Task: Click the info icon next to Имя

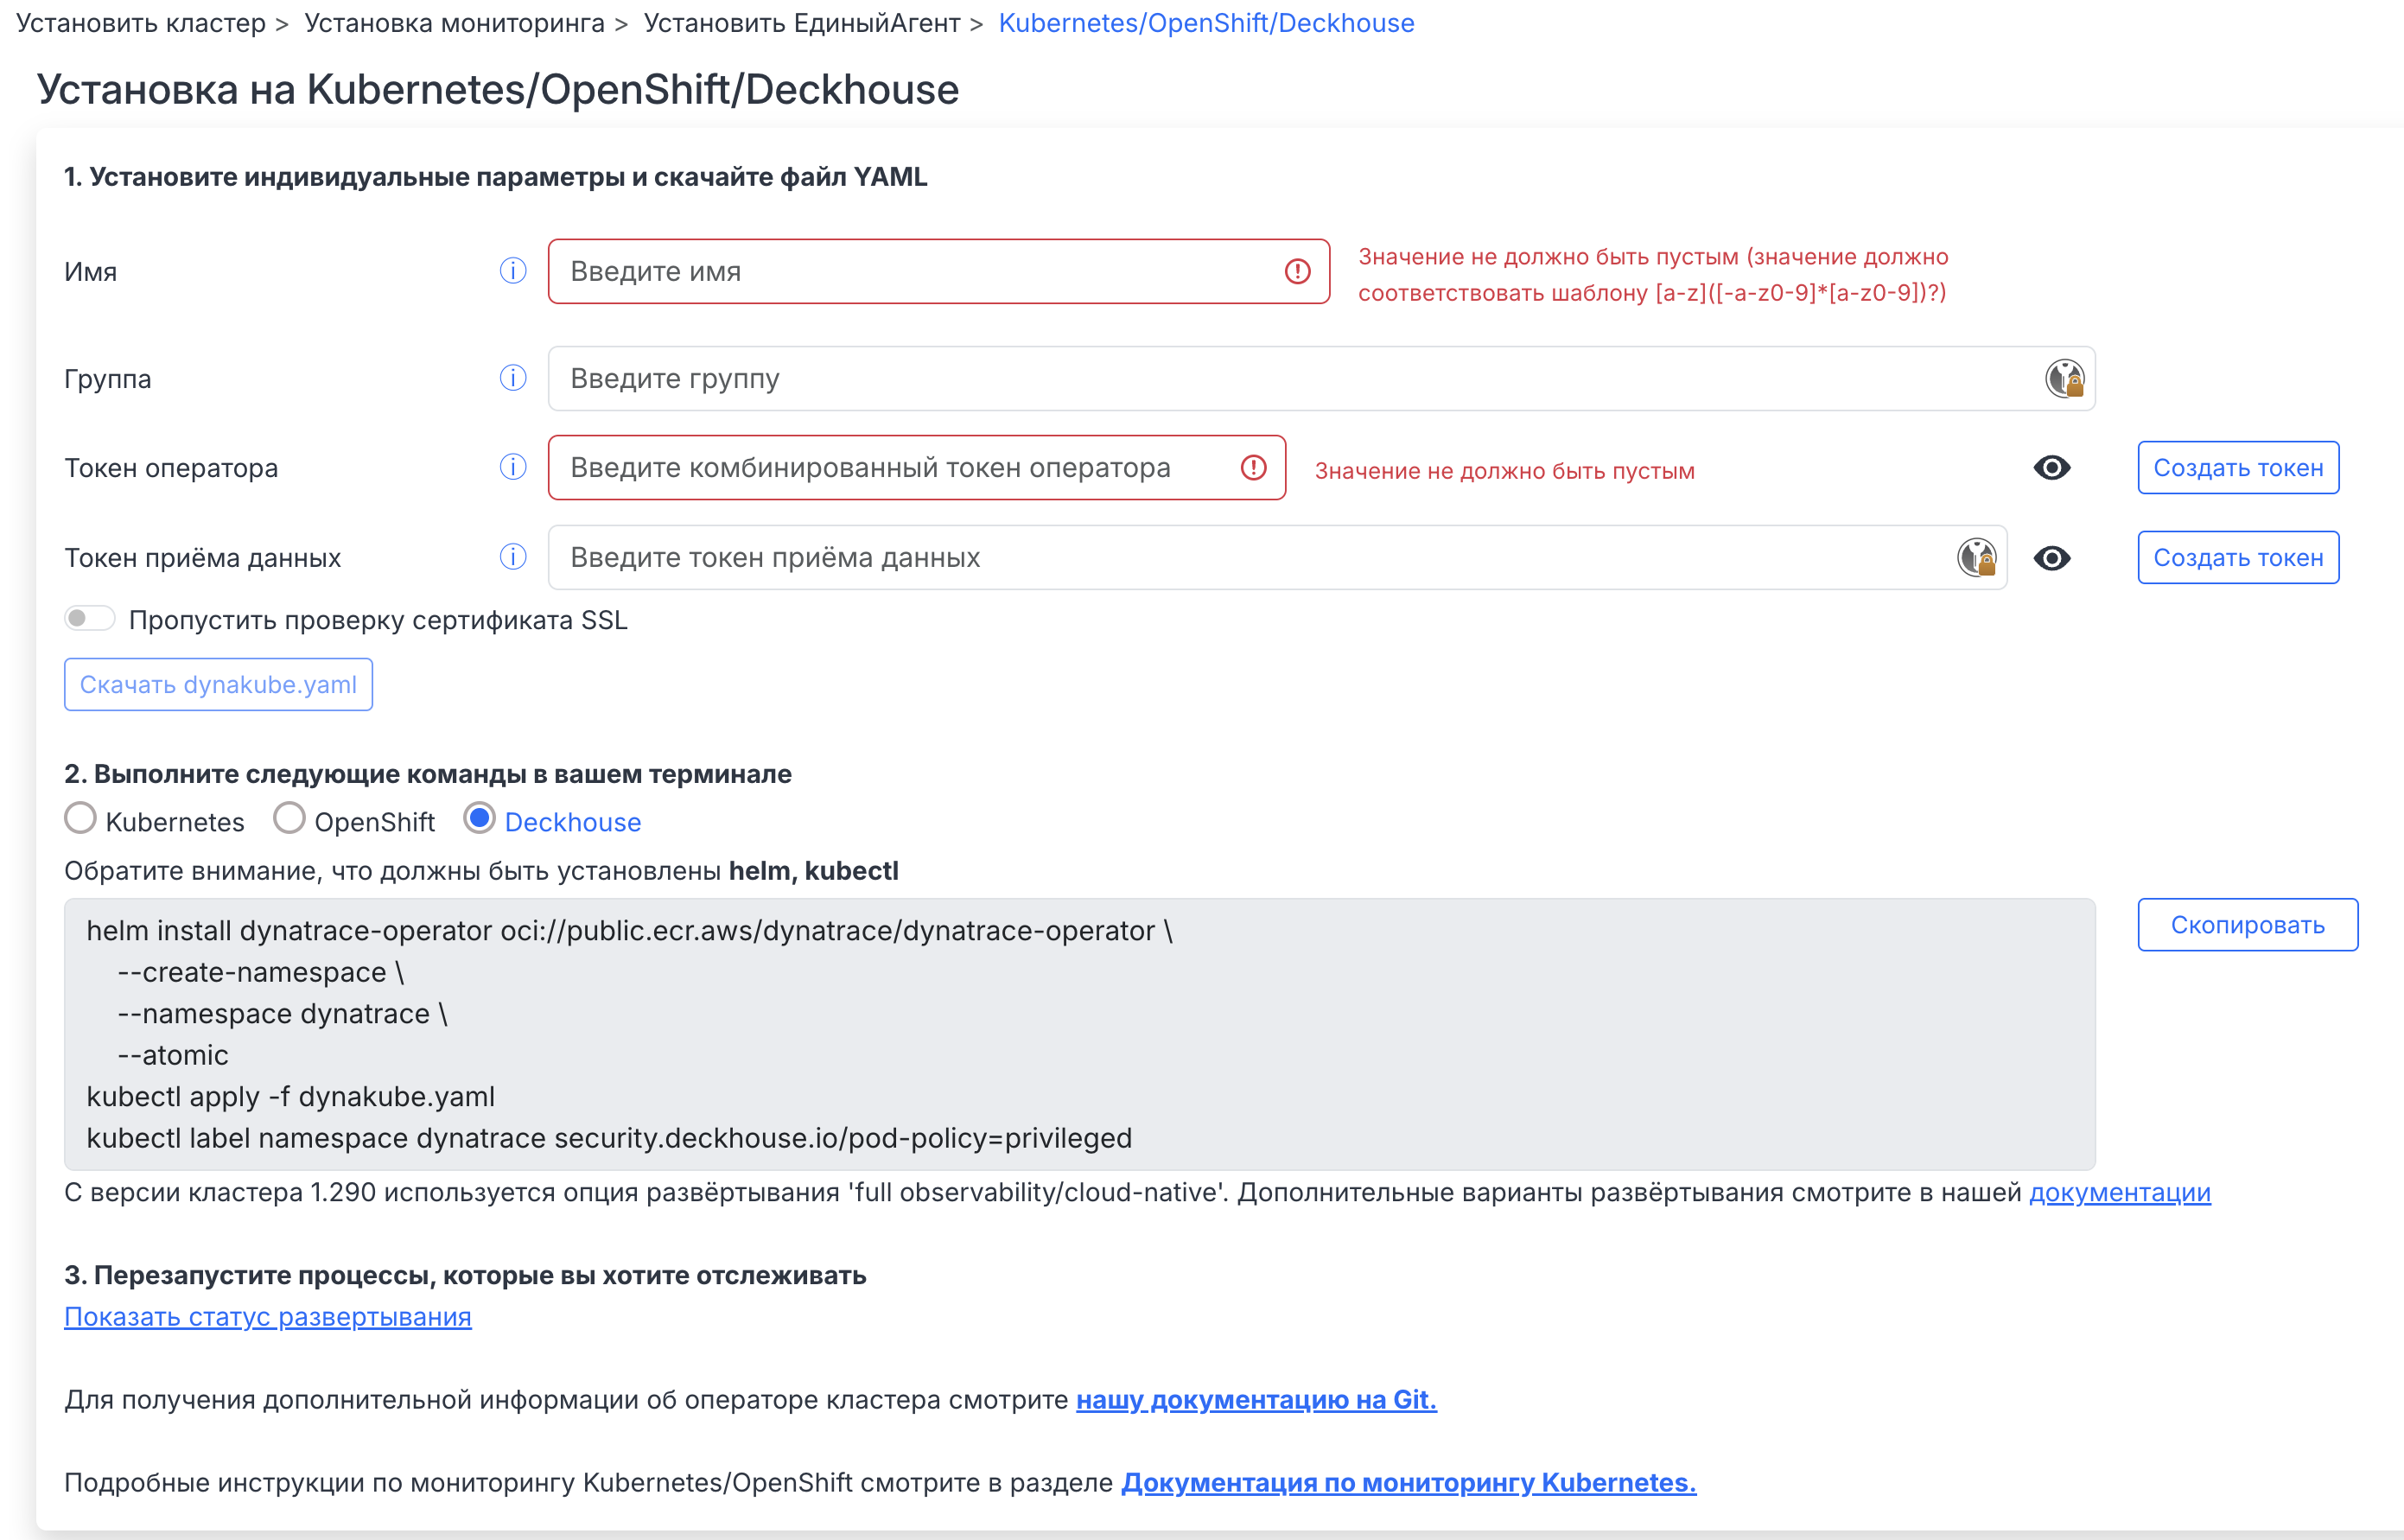Action: 513,271
